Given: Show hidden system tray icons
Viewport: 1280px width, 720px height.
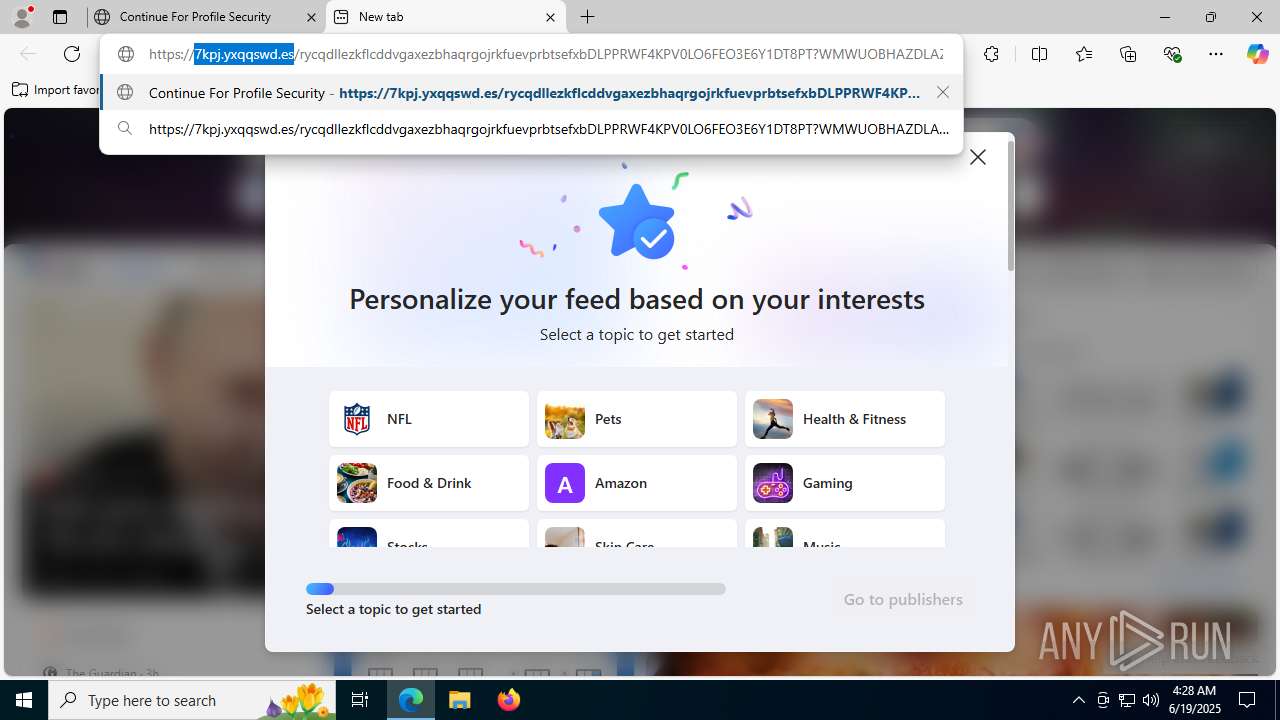Looking at the screenshot, I should coord(1078,700).
